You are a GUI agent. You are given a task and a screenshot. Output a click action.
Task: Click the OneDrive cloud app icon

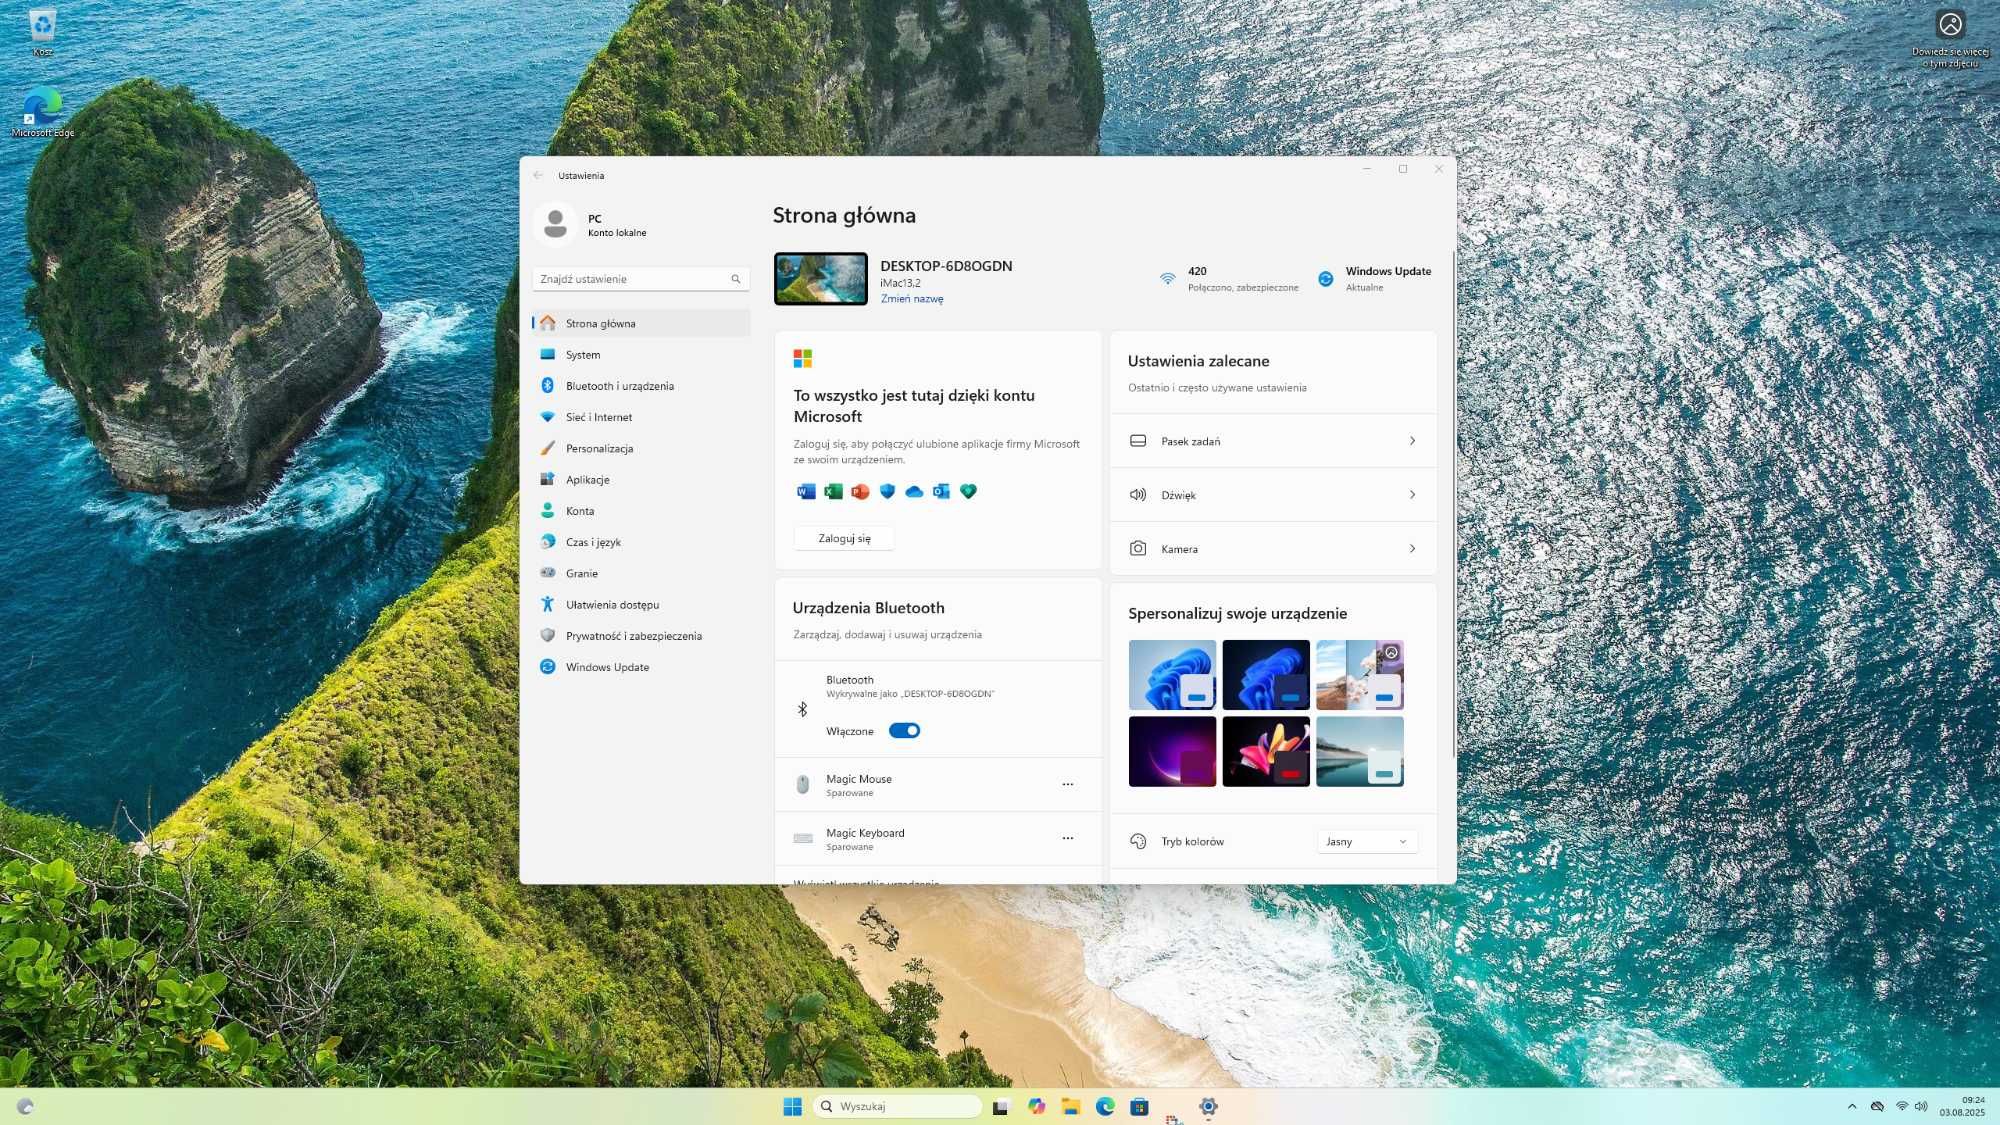(914, 491)
